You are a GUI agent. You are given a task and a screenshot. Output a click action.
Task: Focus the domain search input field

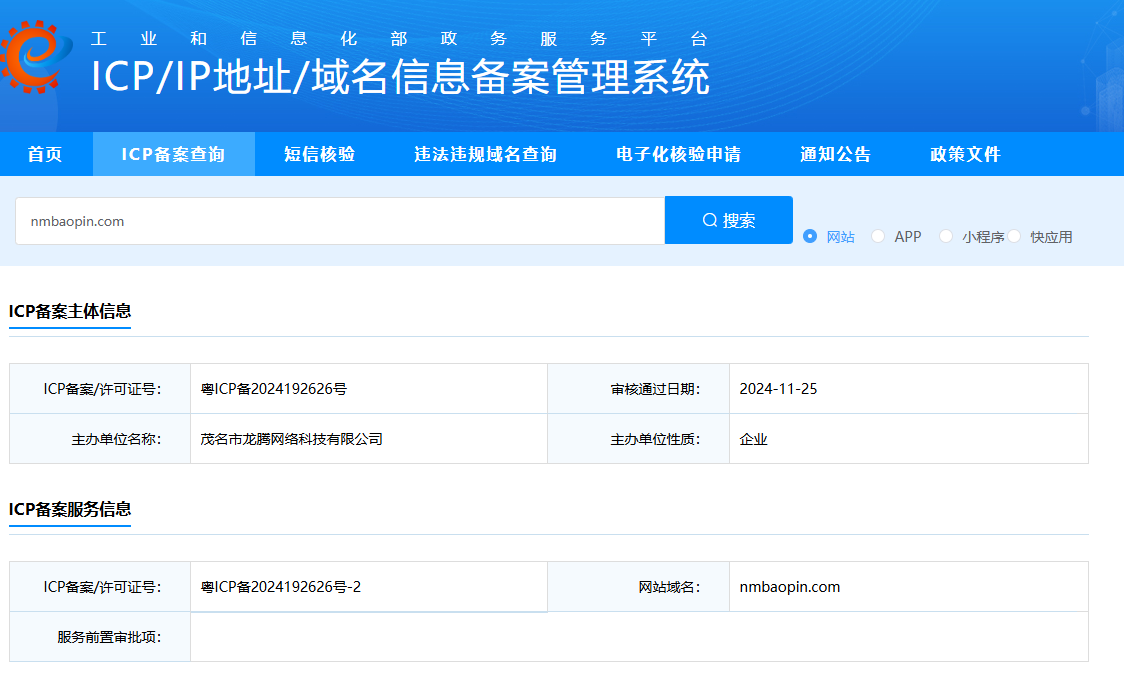[x=340, y=221]
